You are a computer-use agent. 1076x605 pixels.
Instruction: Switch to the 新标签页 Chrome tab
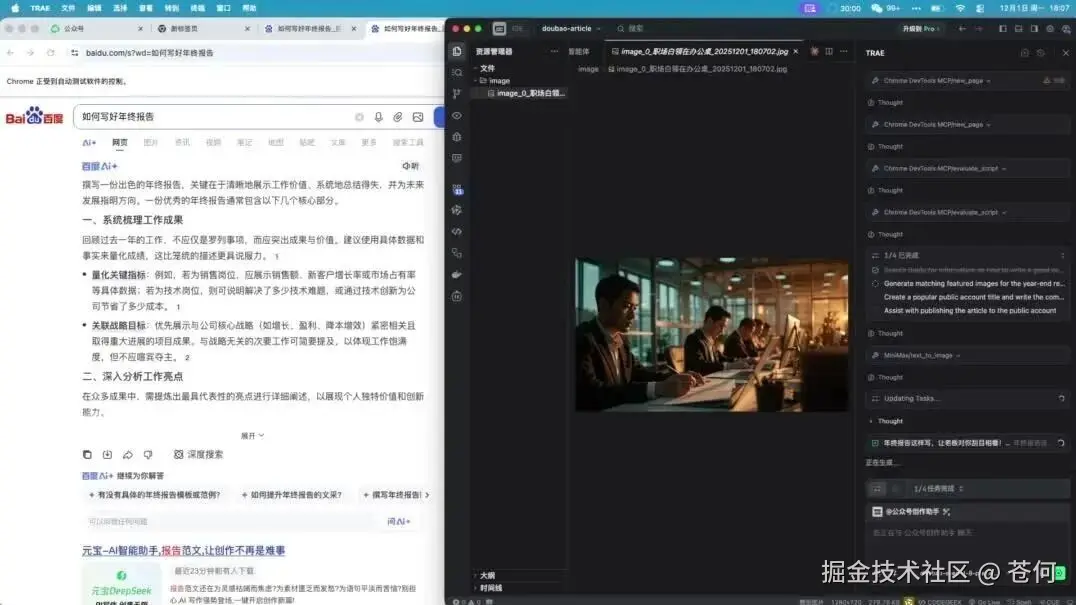pyautogui.click(x=203, y=29)
